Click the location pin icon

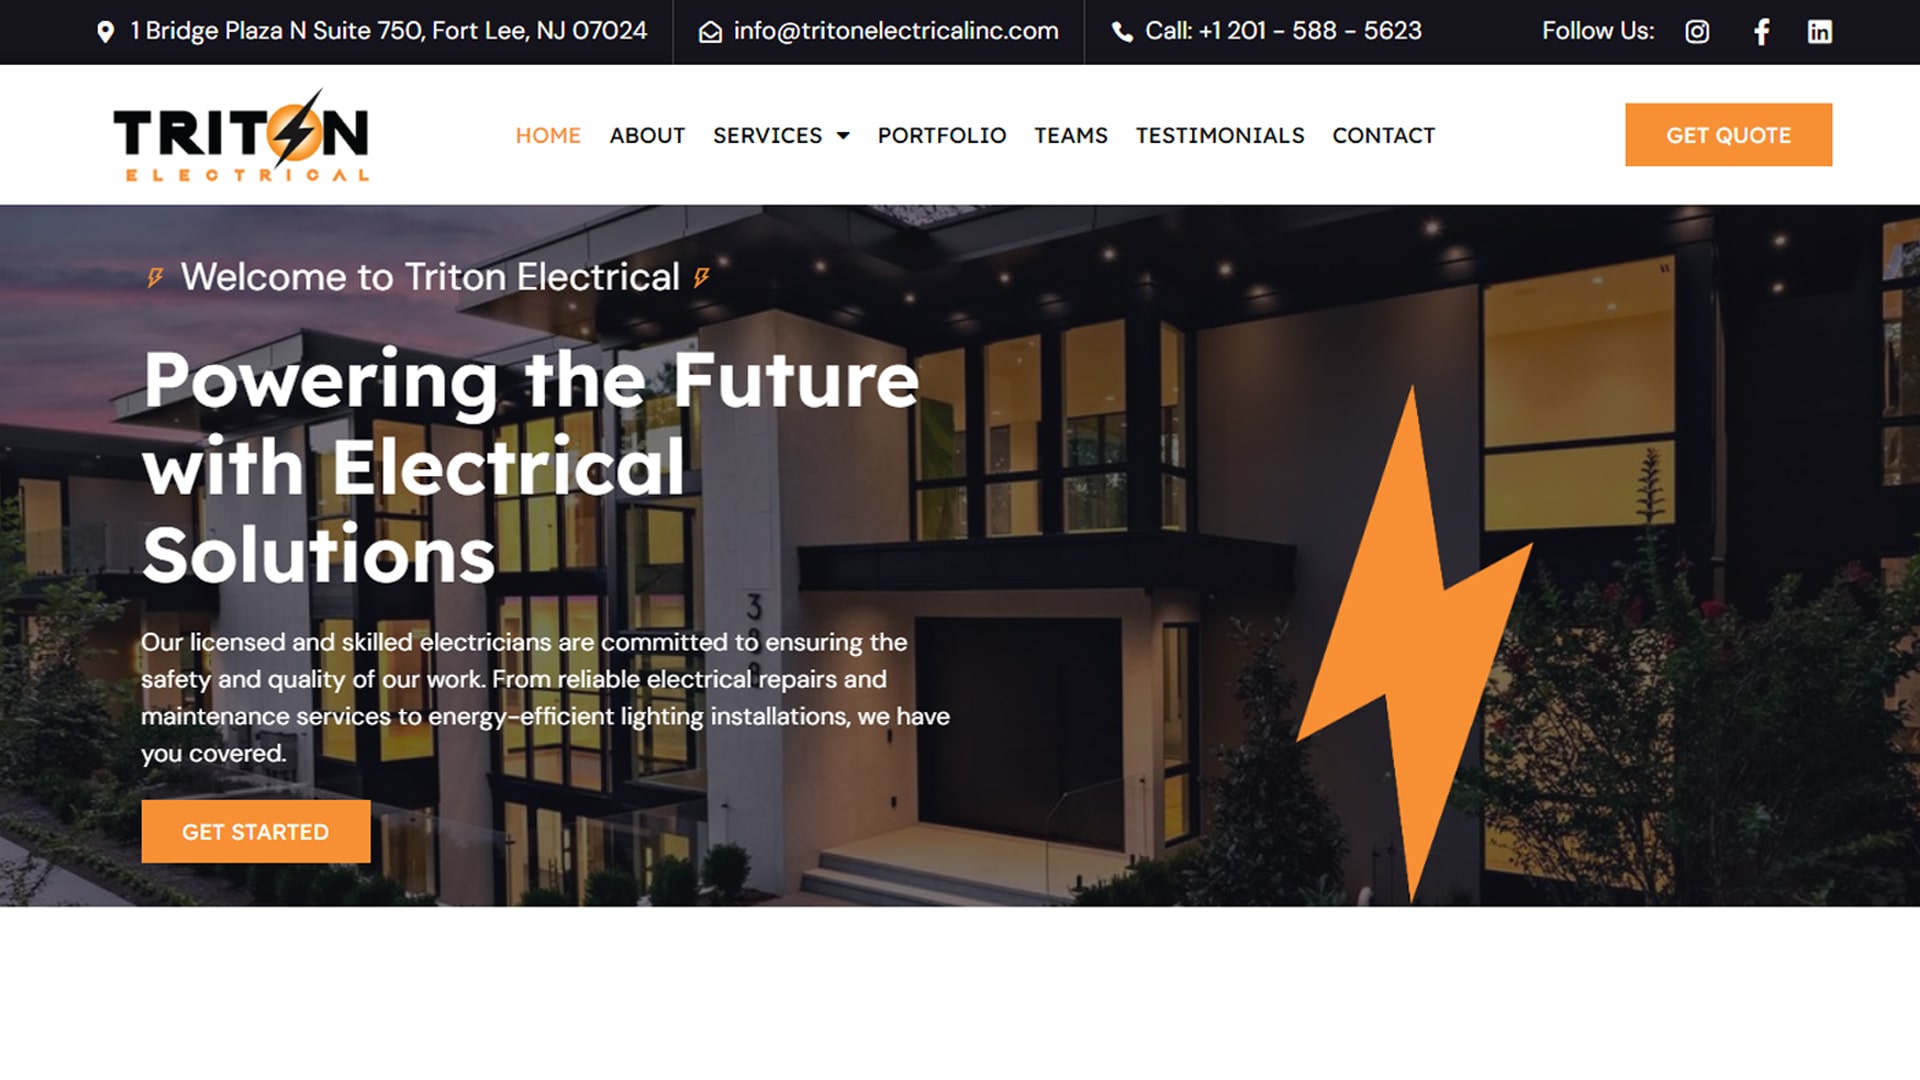[x=105, y=32]
